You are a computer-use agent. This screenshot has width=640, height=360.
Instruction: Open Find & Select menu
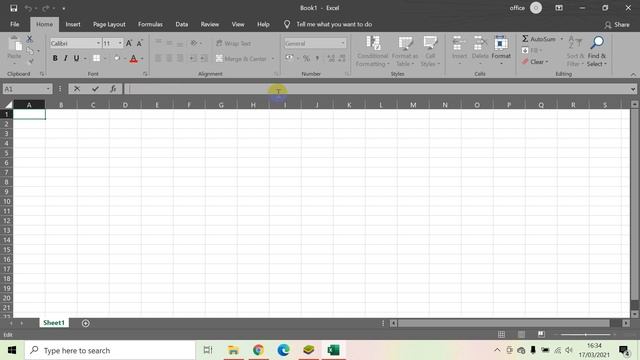pos(597,51)
